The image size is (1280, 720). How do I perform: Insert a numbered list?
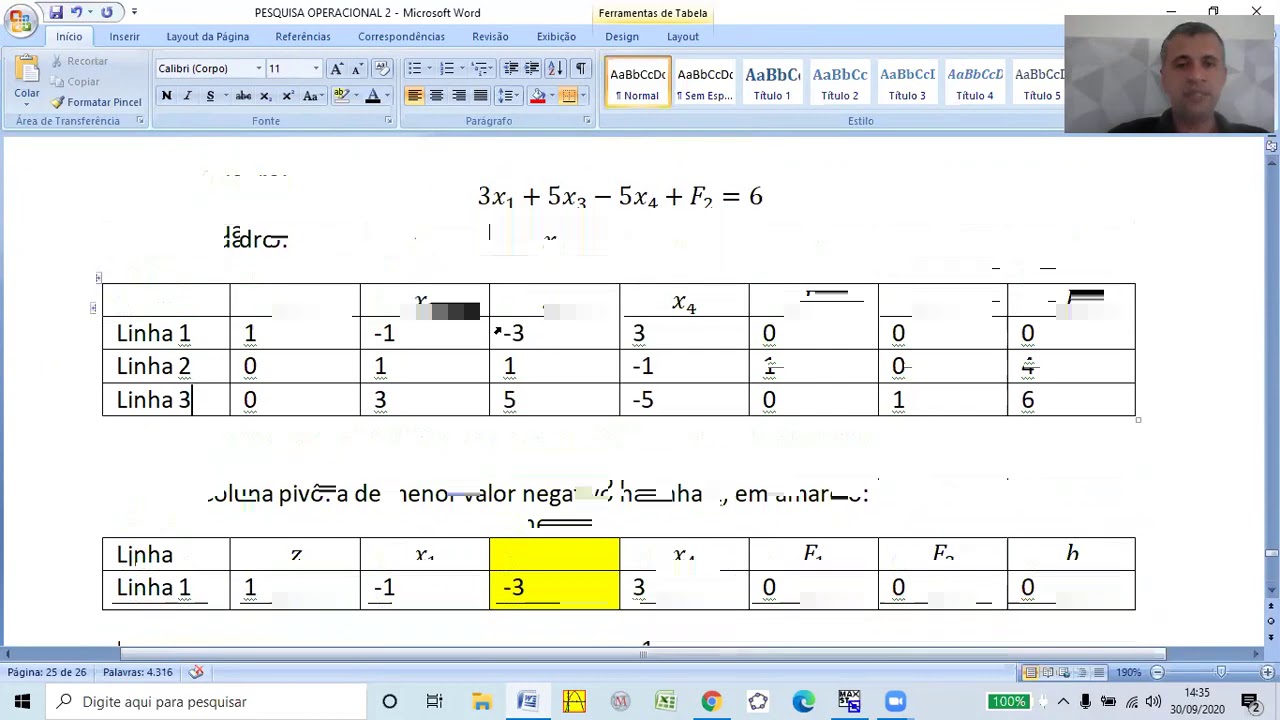[x=447, y=68]
